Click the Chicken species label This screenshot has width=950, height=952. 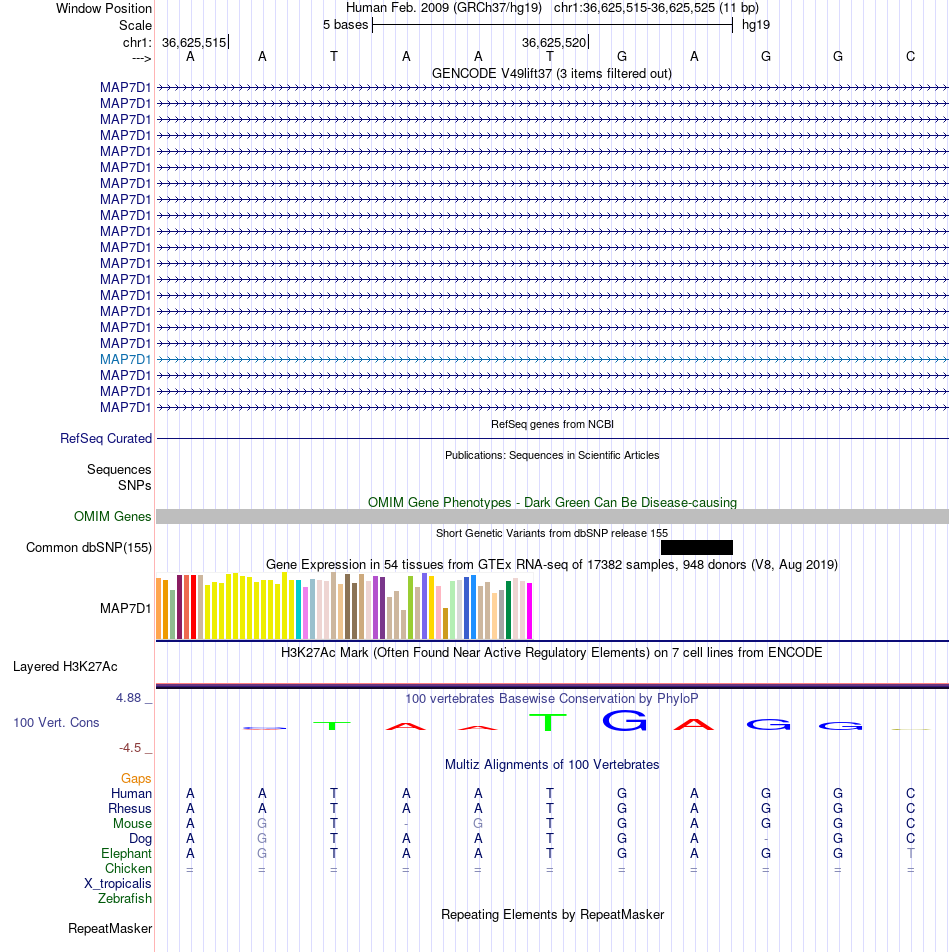[128, 868]
